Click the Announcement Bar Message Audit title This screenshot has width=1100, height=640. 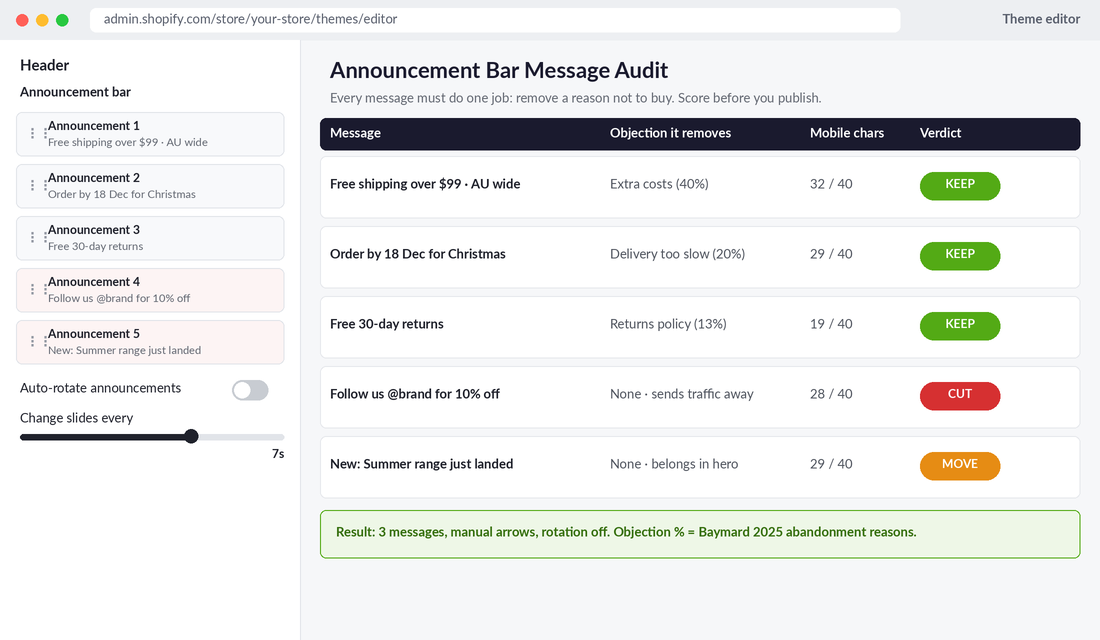498,70
